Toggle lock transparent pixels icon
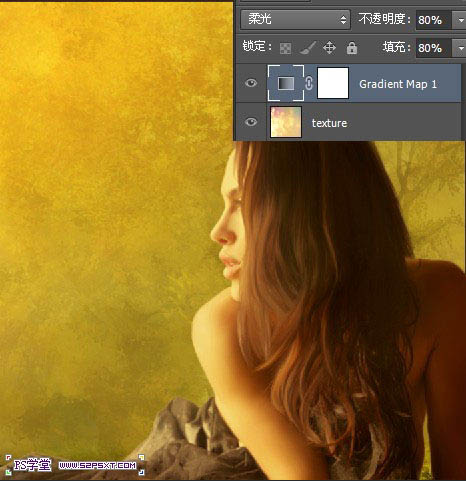This screenshot has height=481, width=466. tap(285, 48)
